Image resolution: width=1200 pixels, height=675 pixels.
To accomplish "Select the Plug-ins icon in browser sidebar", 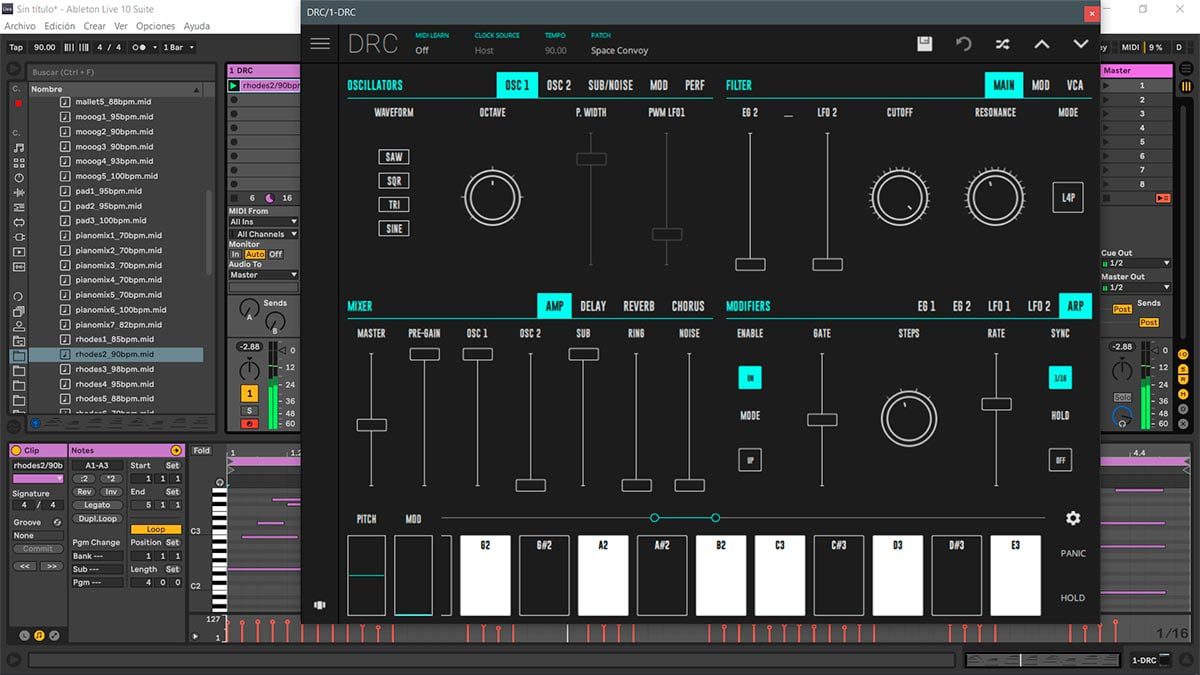I will pyautogui.click(x=19, y=237).
